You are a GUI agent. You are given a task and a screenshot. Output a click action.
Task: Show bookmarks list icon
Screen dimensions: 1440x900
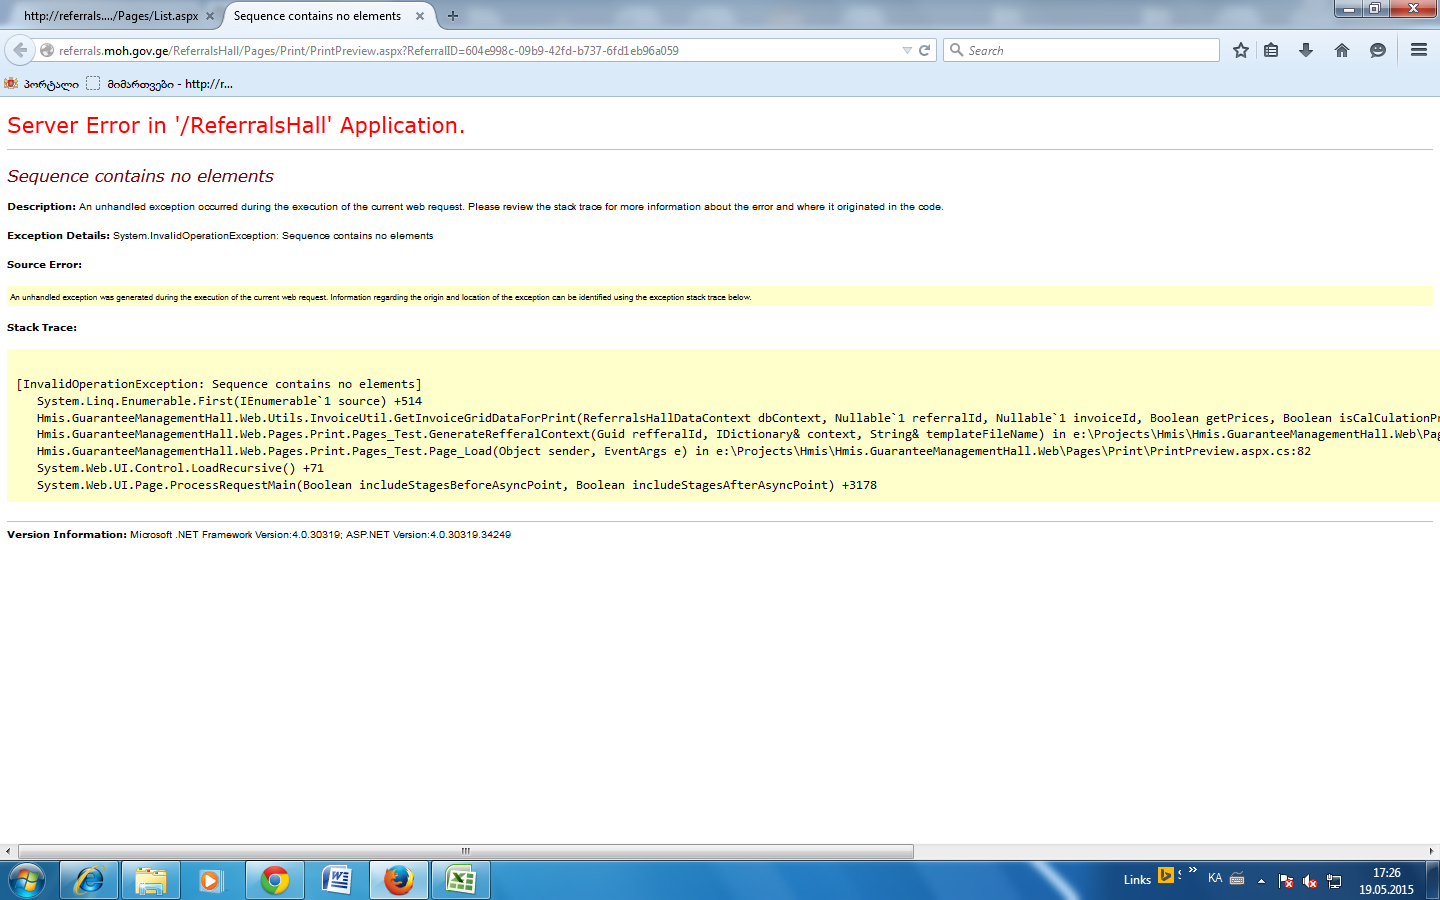(1271, 50)
